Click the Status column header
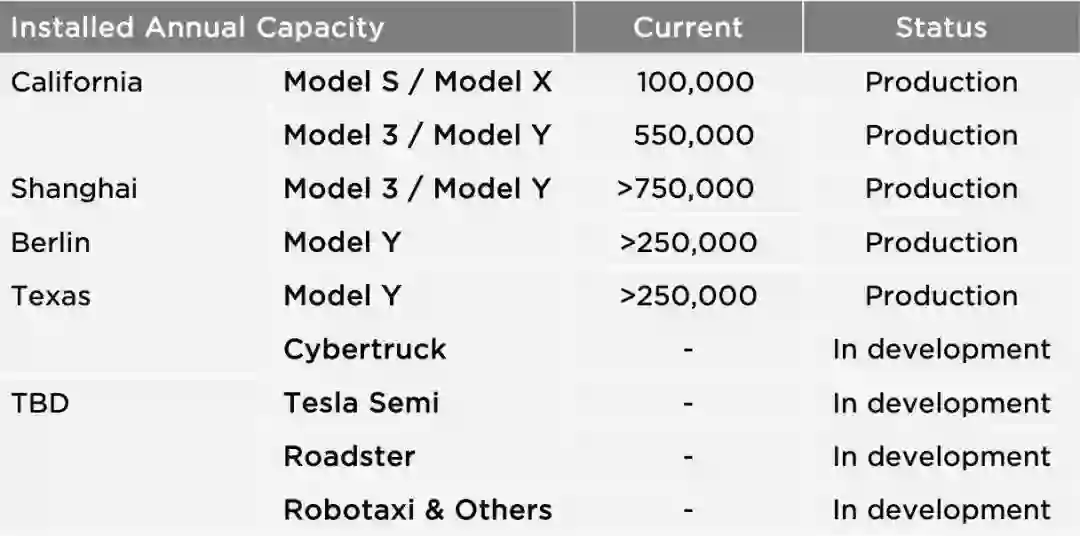The image size is (1080, 536). [940, 27]
